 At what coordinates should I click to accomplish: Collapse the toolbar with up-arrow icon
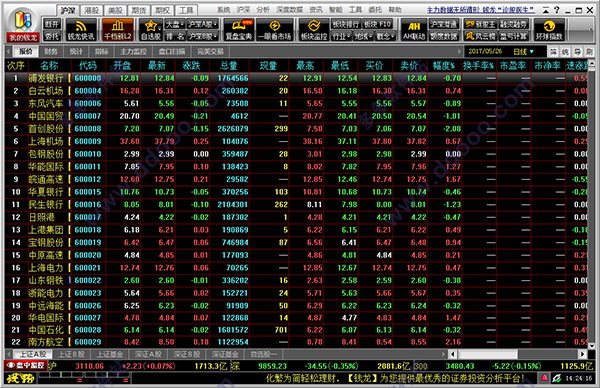tap(546, 10)
